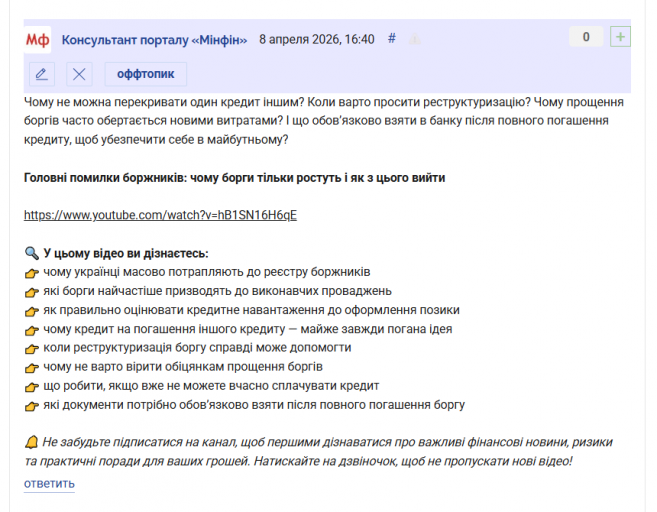Open the # permalink of the comment

coord(392,39)
